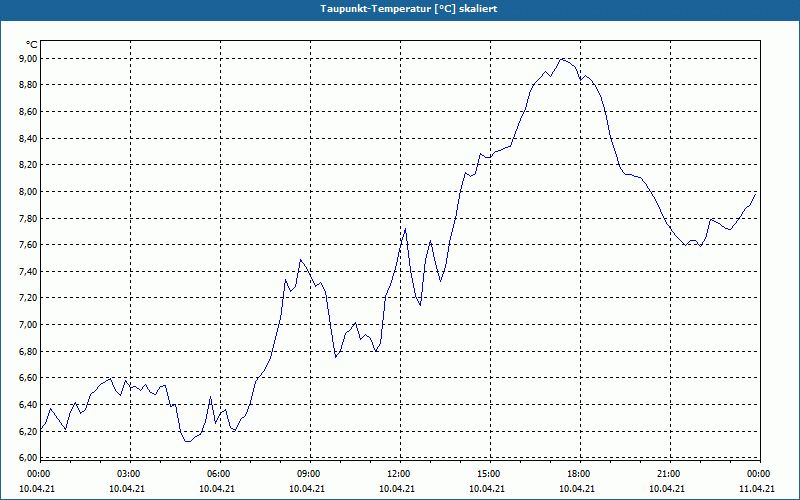
Task: Click the 21:00 time label
Action: [668, 474]
